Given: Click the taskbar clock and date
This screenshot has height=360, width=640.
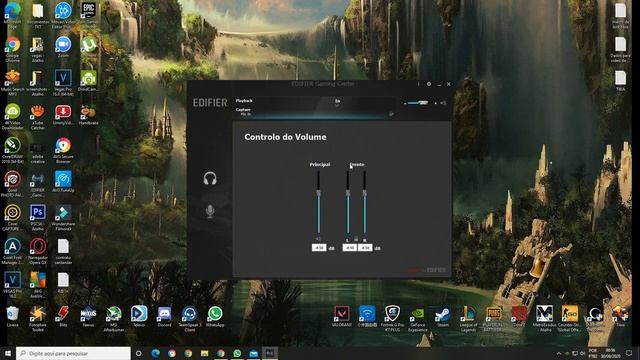Looking at the screenshot, I should point(611,353).
